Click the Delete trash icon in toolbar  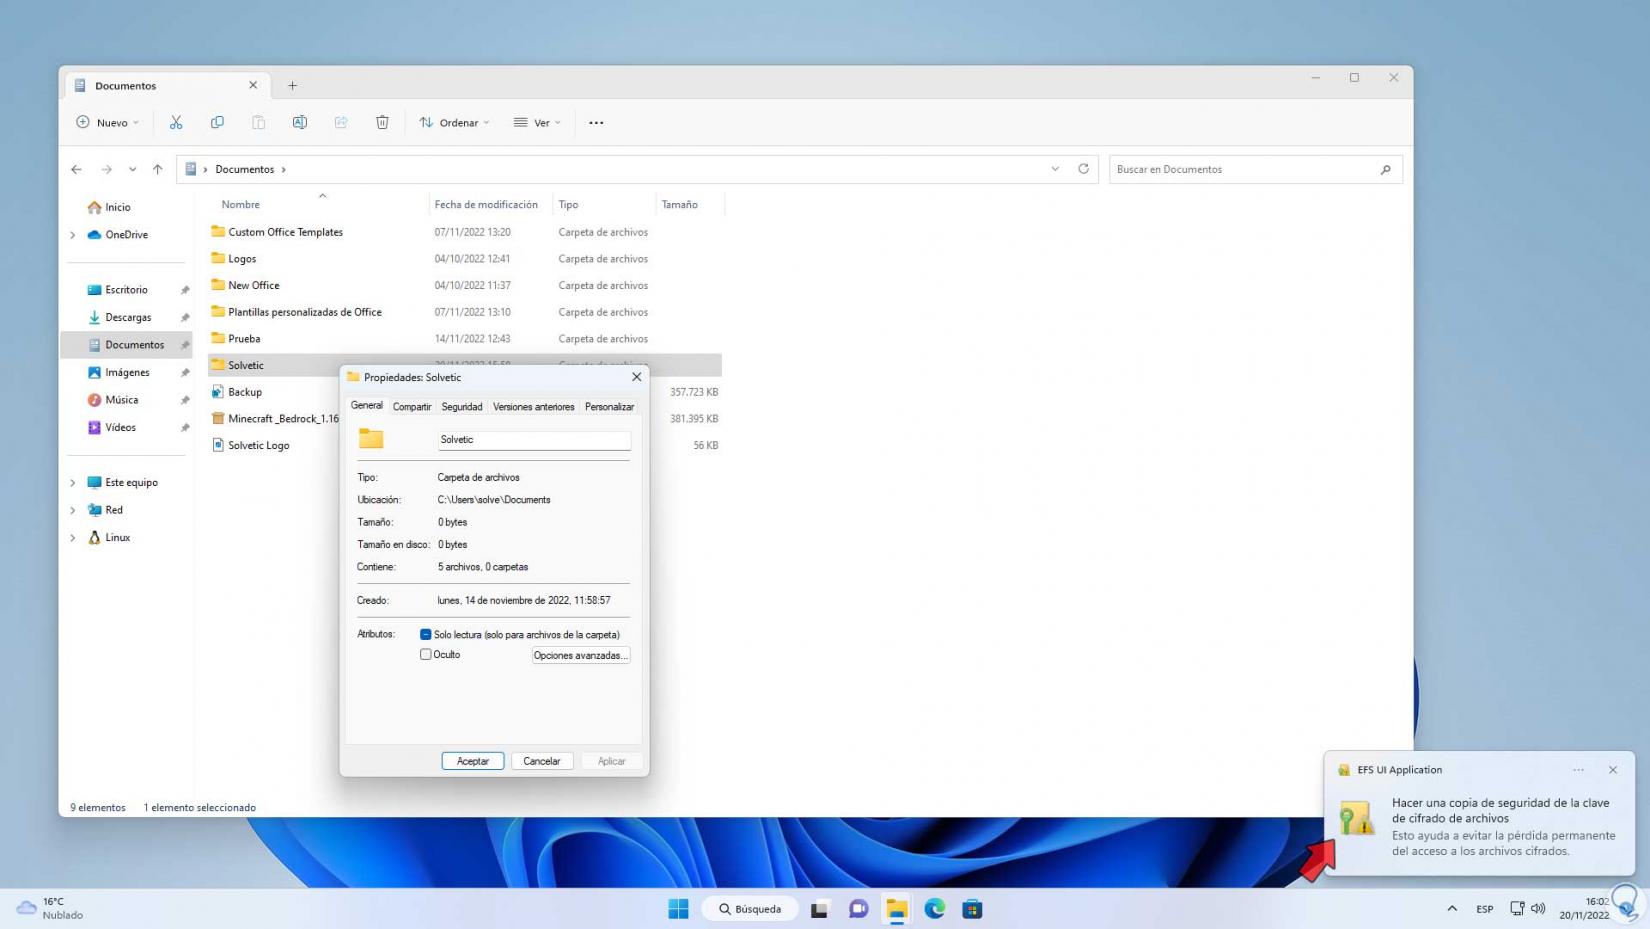point(382,122)
